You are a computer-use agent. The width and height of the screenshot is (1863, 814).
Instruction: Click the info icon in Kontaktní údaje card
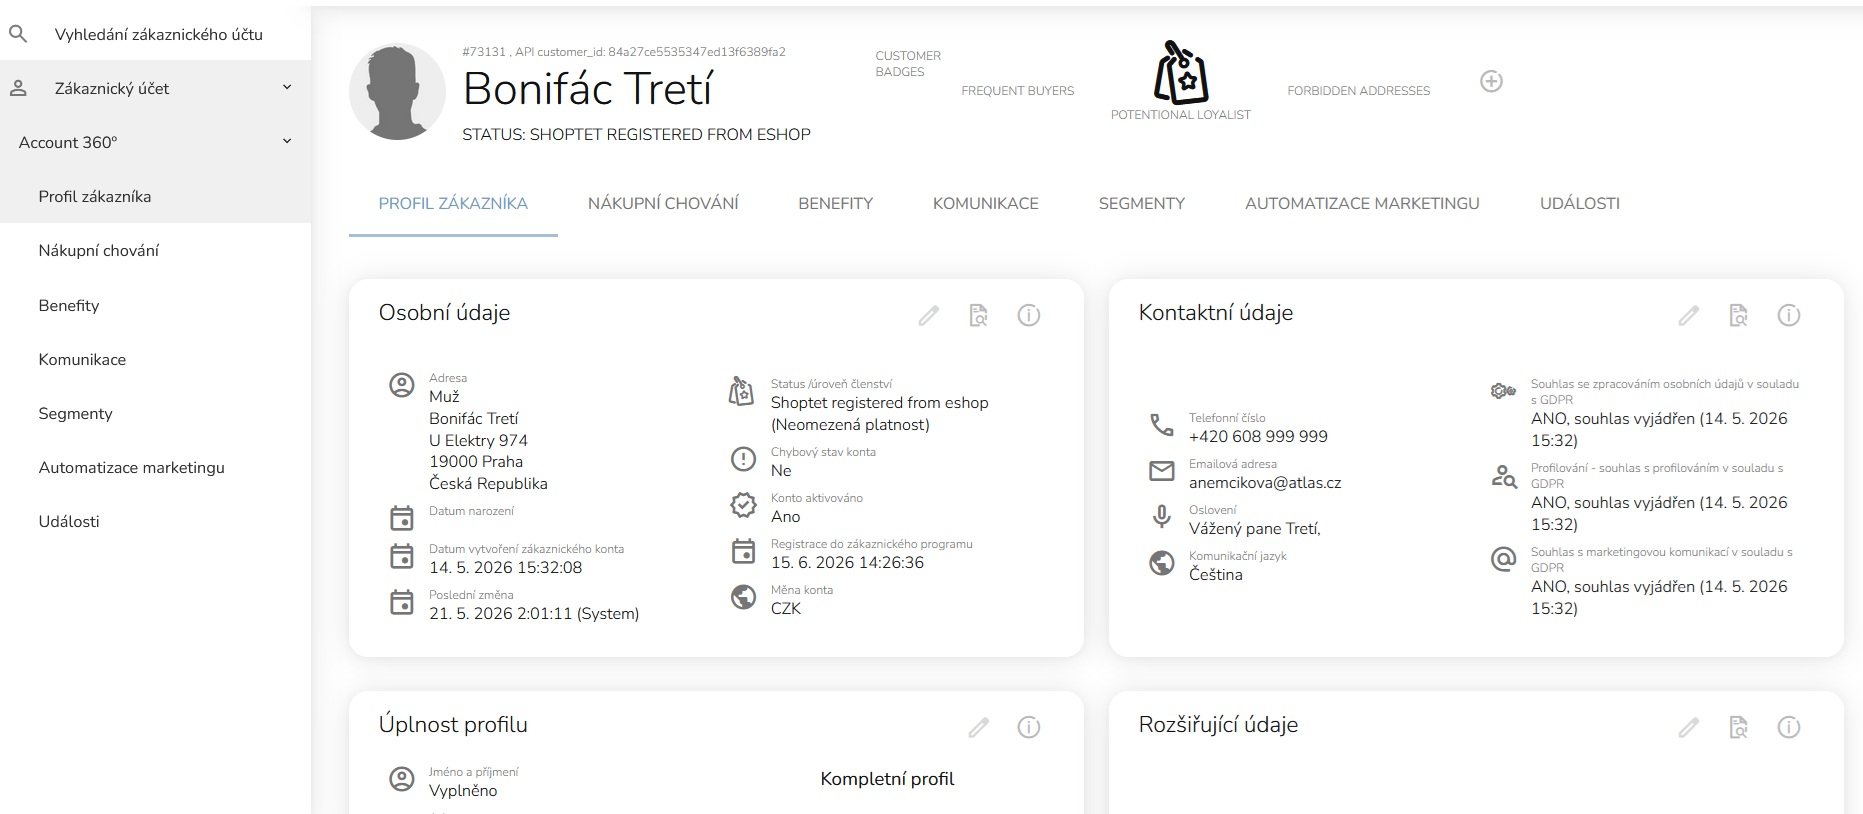[1789, 316]
